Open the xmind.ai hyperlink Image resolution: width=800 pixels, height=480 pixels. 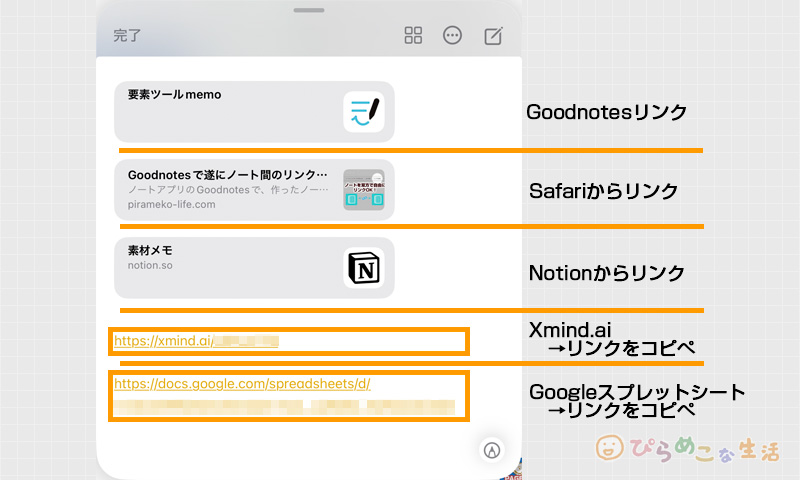[196, 341]
